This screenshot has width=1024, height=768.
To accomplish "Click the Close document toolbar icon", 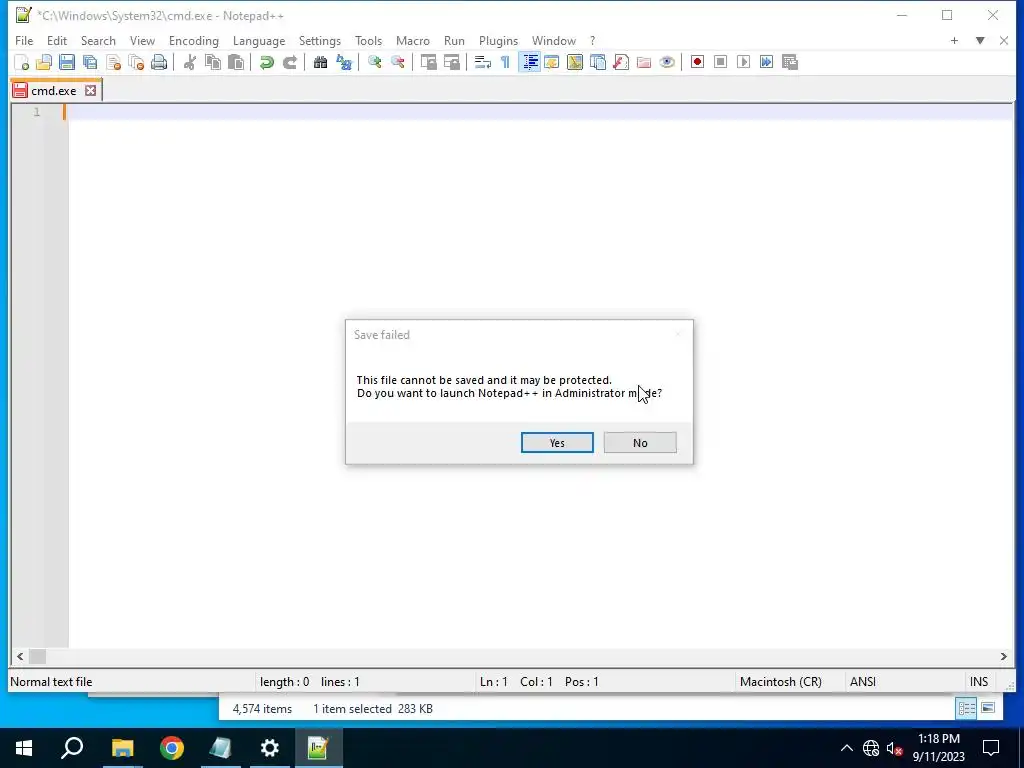I will 114,62.
